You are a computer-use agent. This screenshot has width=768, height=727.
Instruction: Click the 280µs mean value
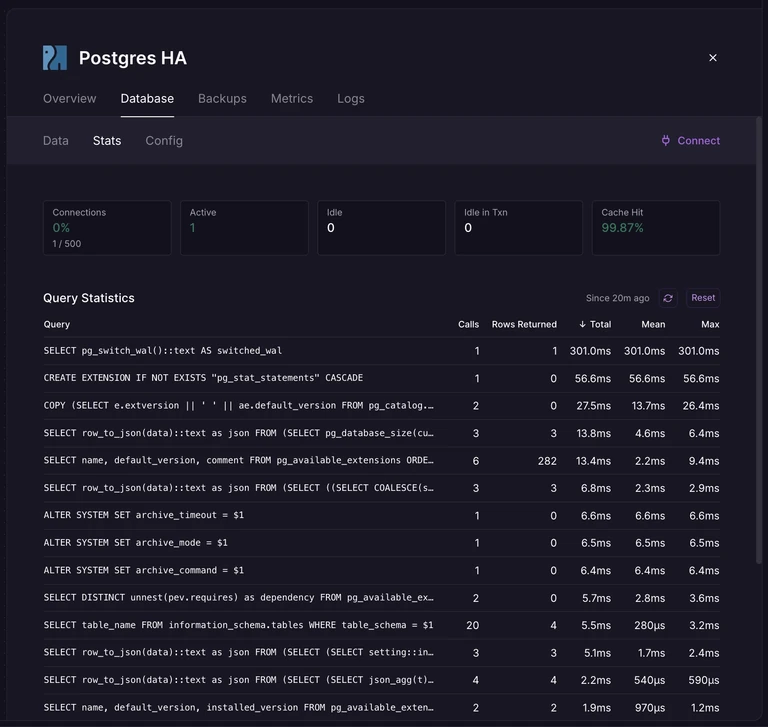click(x=649, y=626)
